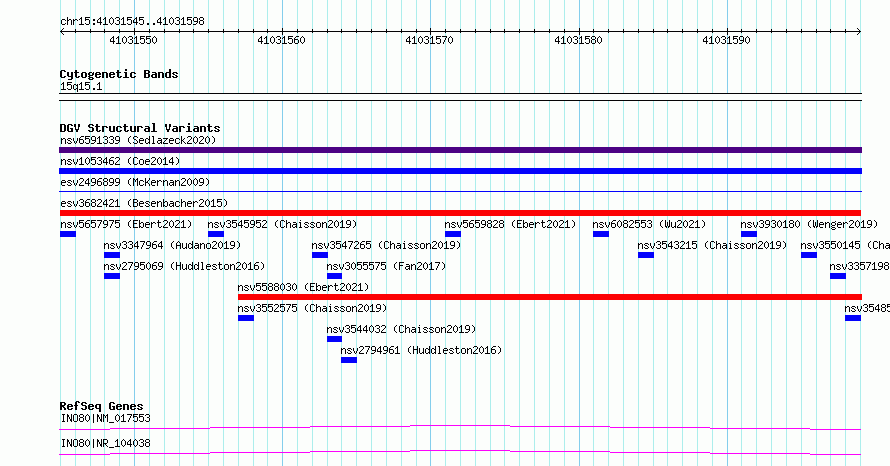Screen dimensions: 890x466
Task: Click the DGV Structural Variants track heading
Action: point(140,128)
